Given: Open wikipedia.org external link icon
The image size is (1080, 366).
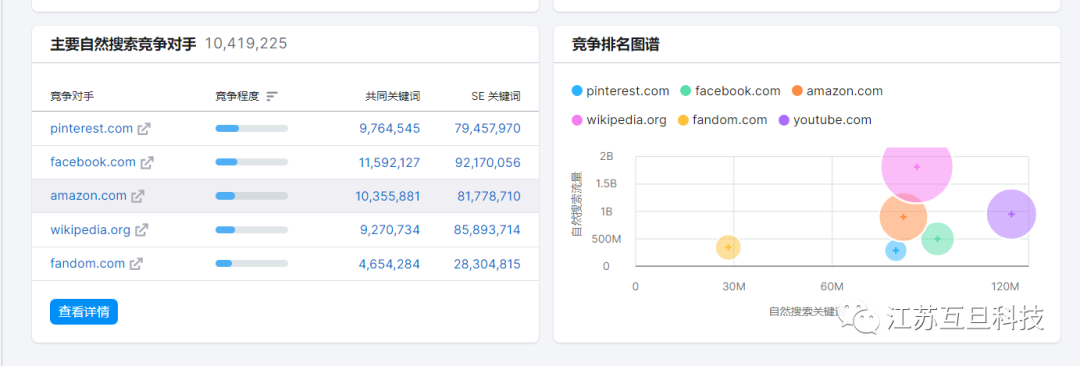Looking at the screenshot, I should pyautogui.click(x=142, y=230).
